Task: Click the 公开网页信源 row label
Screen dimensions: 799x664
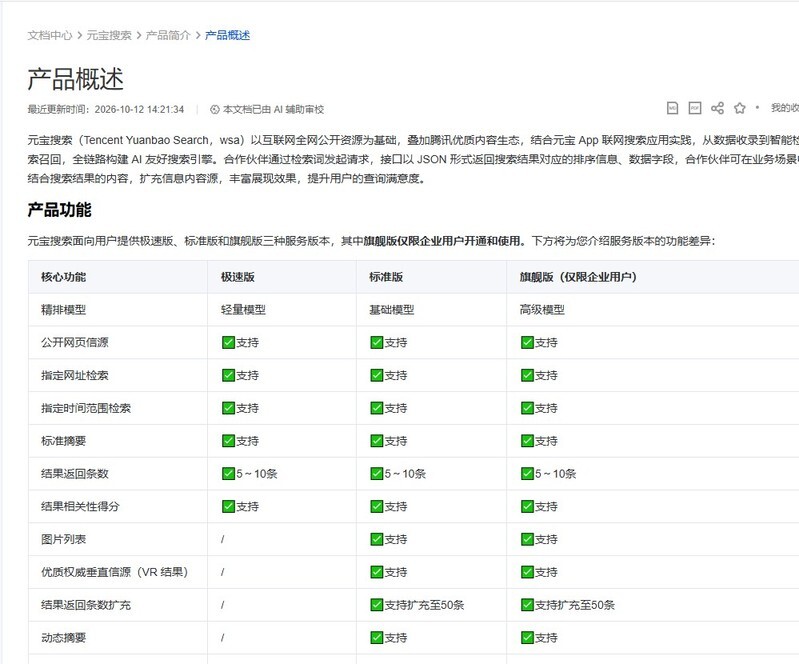Action: pyautogui.click(x=74, y=342)
